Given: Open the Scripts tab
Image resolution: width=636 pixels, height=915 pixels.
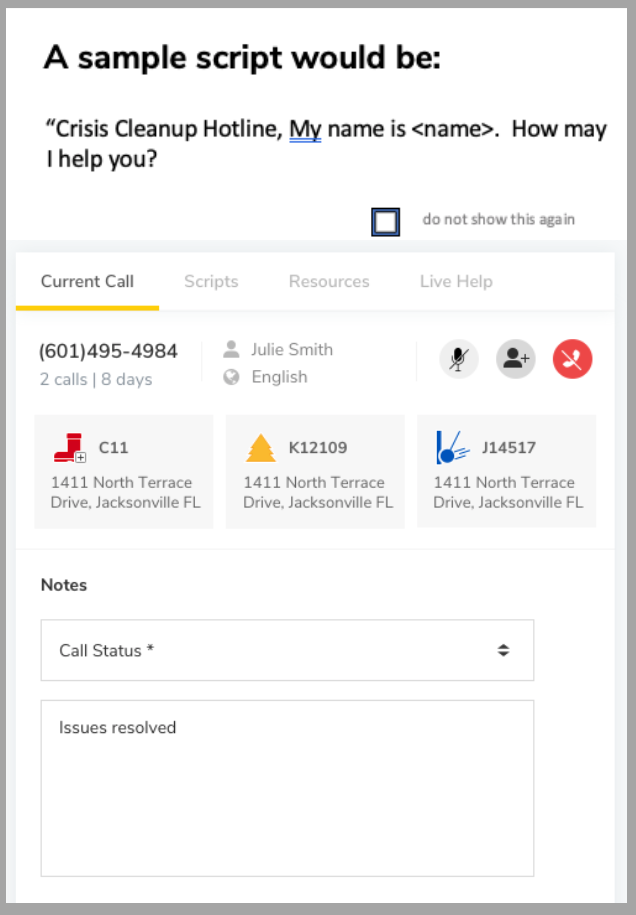Looking at the screenshot, I should (x=211, y=281).
